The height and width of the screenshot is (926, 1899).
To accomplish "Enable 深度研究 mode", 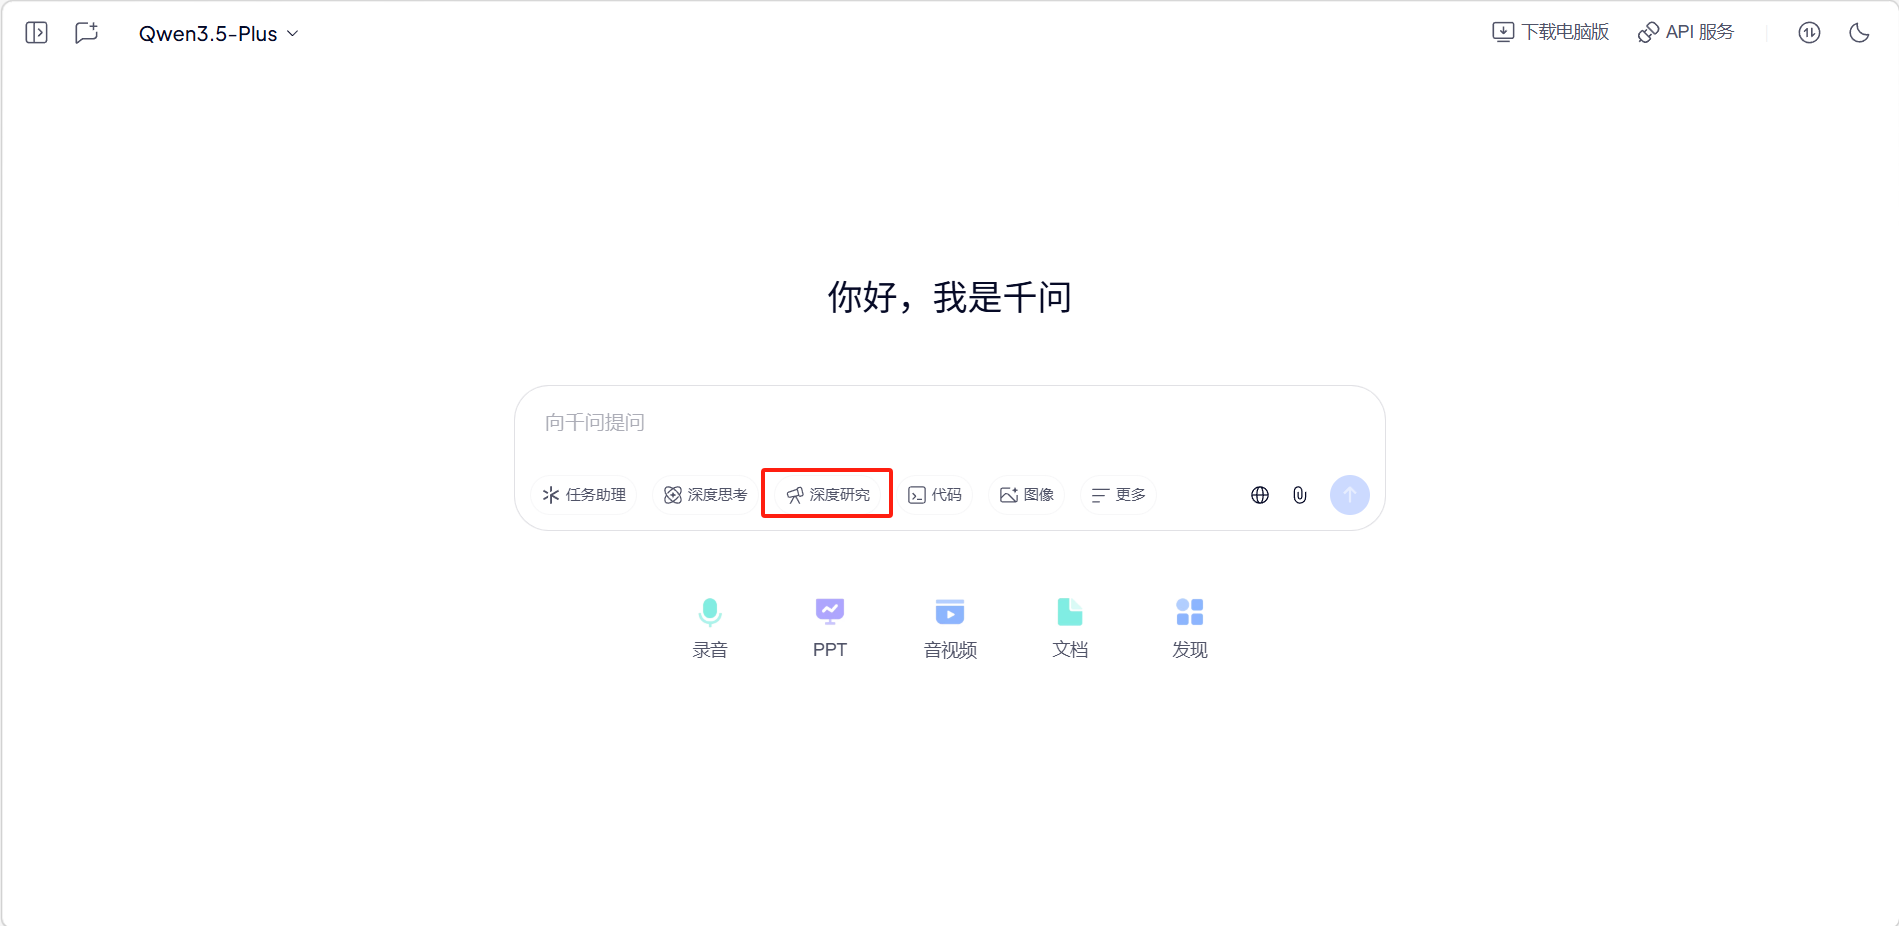I will (x=828, y=495).
